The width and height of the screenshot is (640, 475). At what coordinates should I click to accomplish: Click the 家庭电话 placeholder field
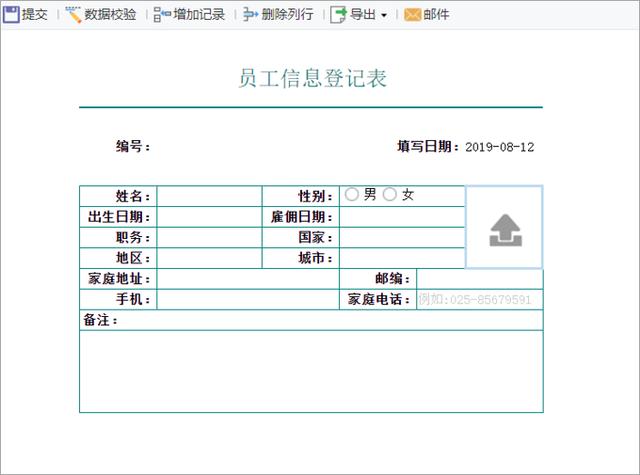point(480,300)
